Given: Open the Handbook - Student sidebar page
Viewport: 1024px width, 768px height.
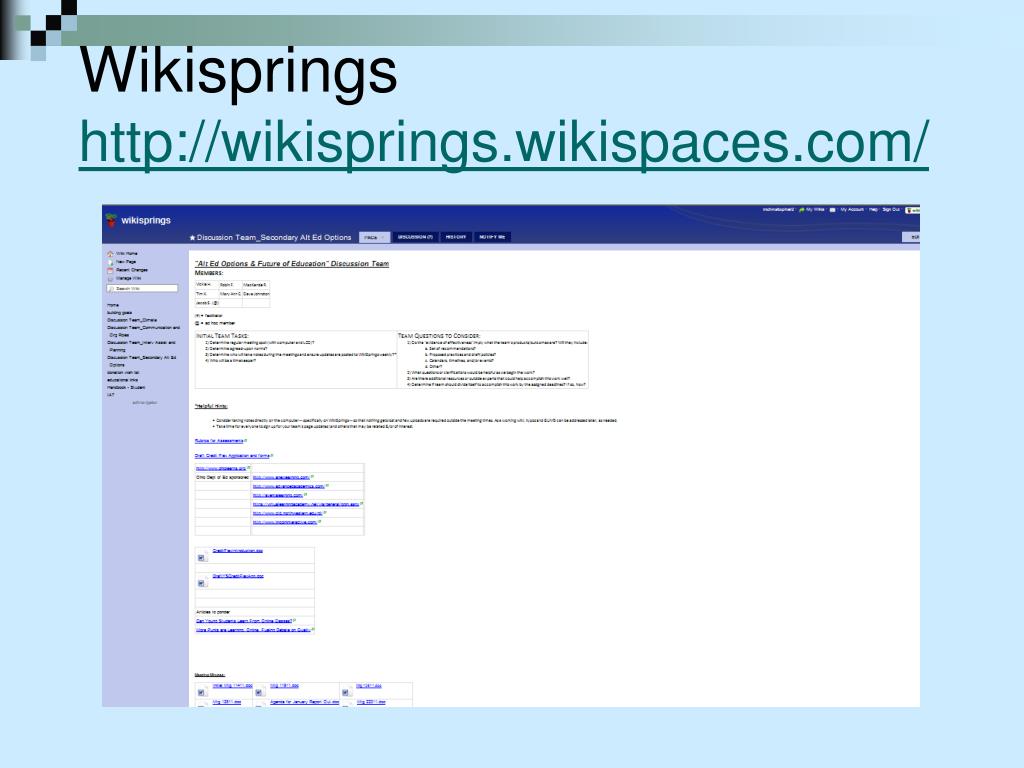Looking at the screenshot, I should pyautogui.click(x=126, y=387).
